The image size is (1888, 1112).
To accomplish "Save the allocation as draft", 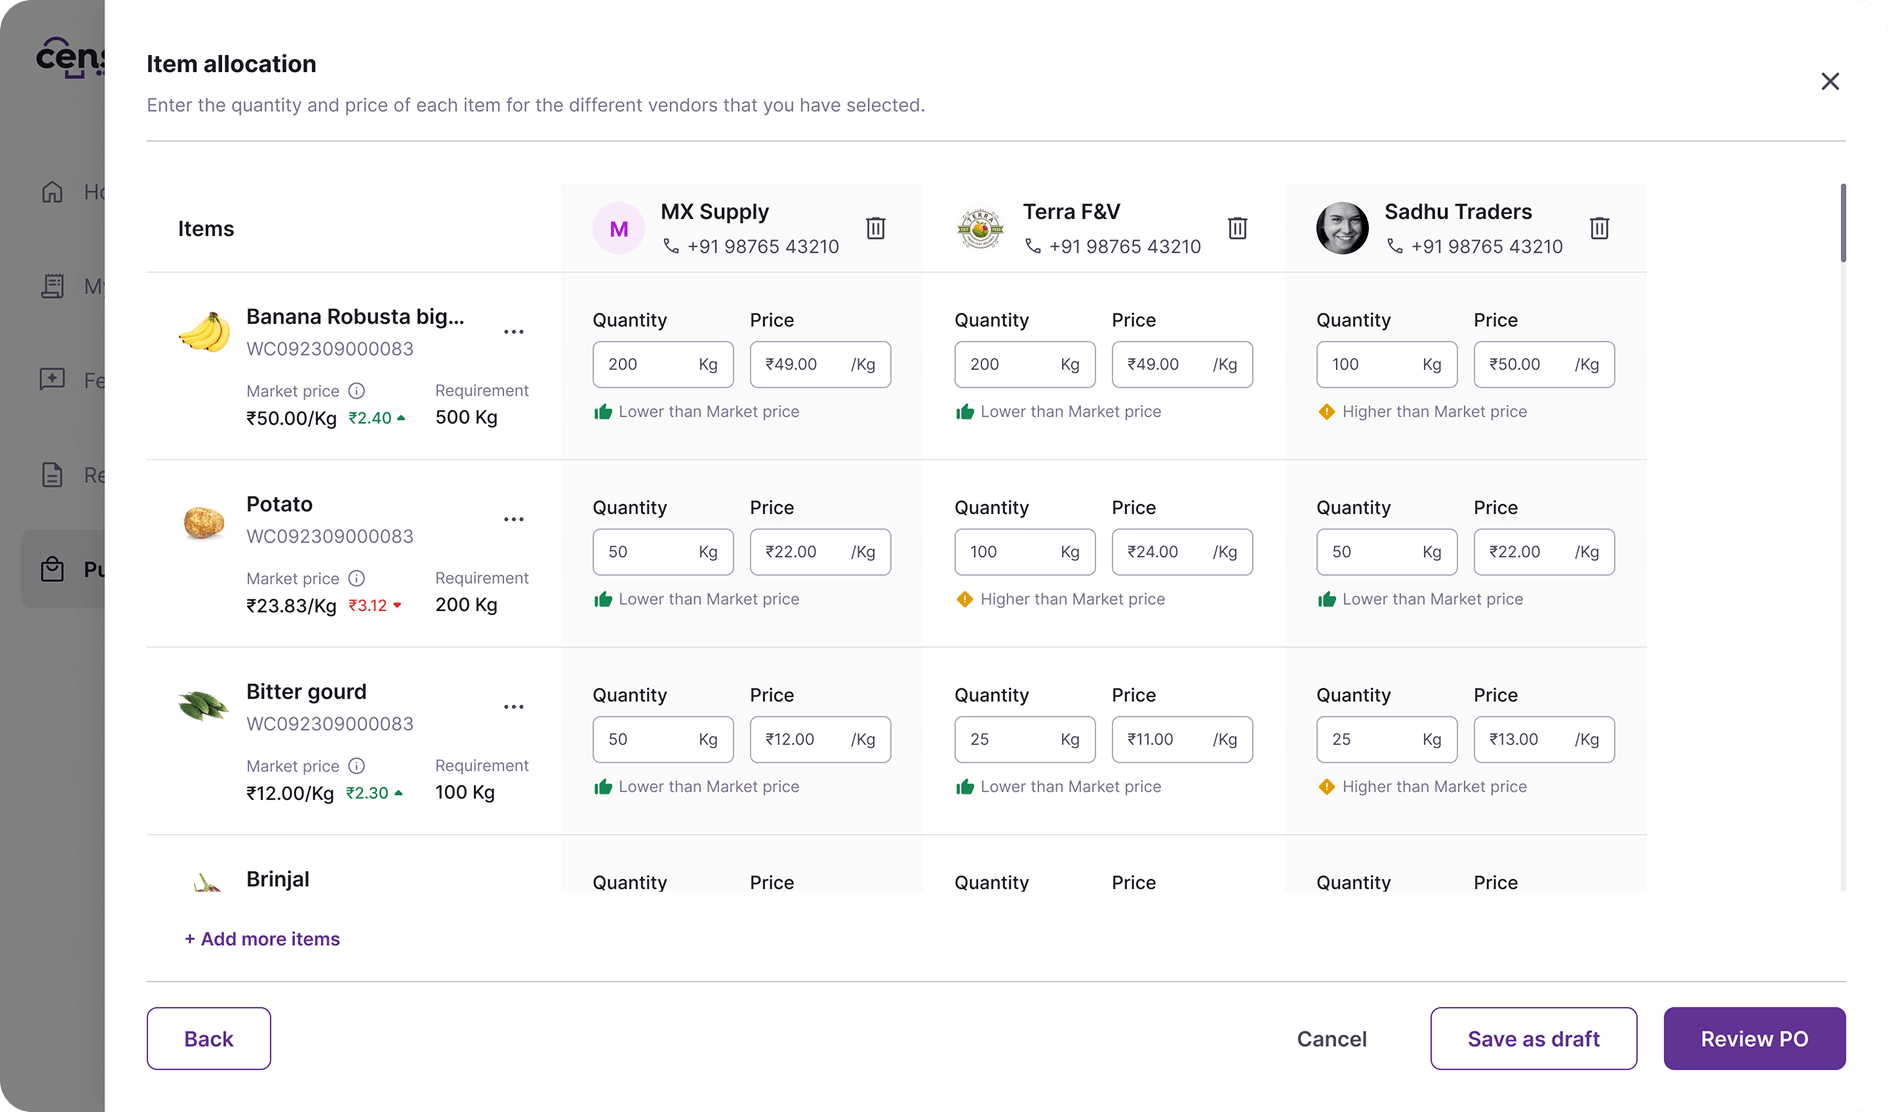I will [x=1533, y=1039].
